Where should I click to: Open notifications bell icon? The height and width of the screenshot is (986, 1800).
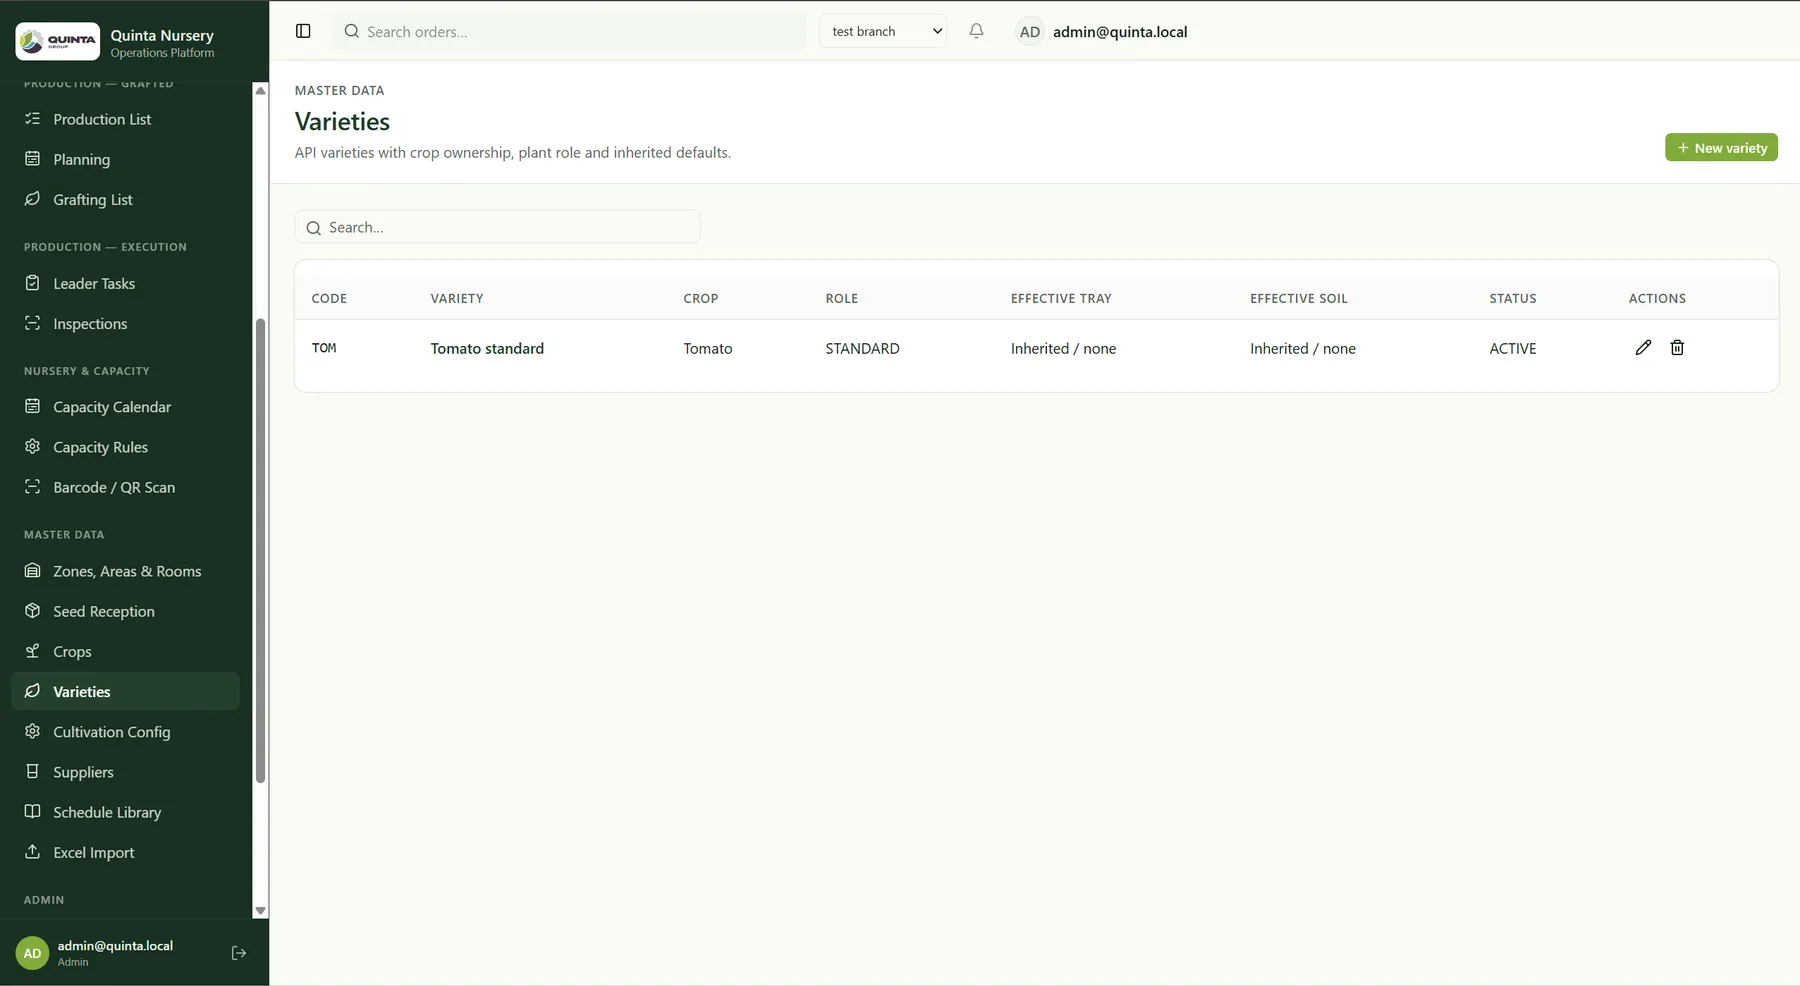pos(976,31)
